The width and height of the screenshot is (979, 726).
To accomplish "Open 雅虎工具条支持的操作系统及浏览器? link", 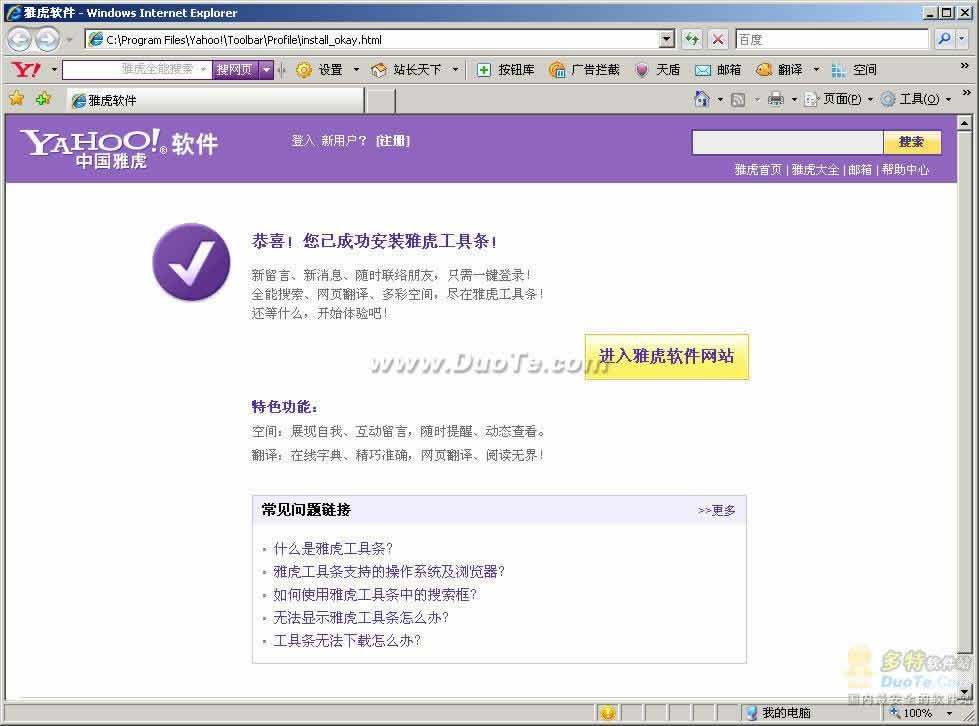I will tap(388, 572).
